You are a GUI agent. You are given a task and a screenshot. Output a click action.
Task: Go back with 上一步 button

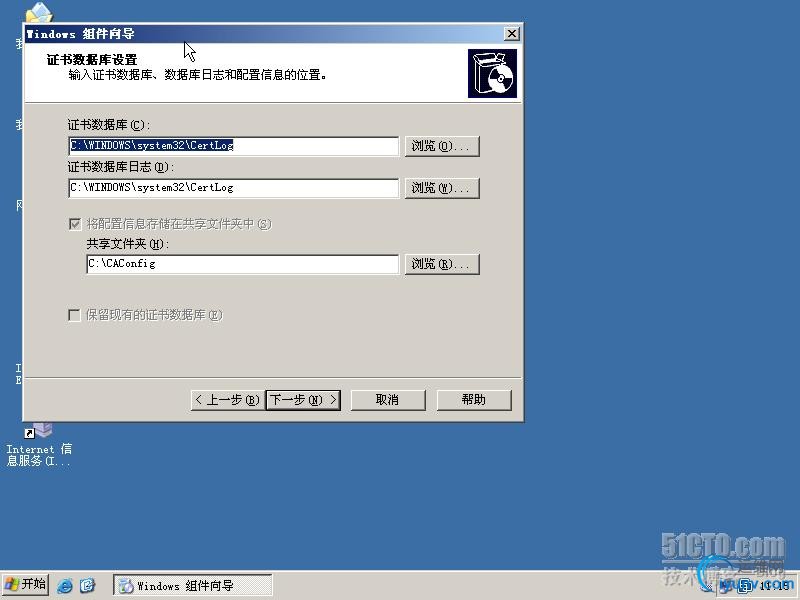coord(228,399)
